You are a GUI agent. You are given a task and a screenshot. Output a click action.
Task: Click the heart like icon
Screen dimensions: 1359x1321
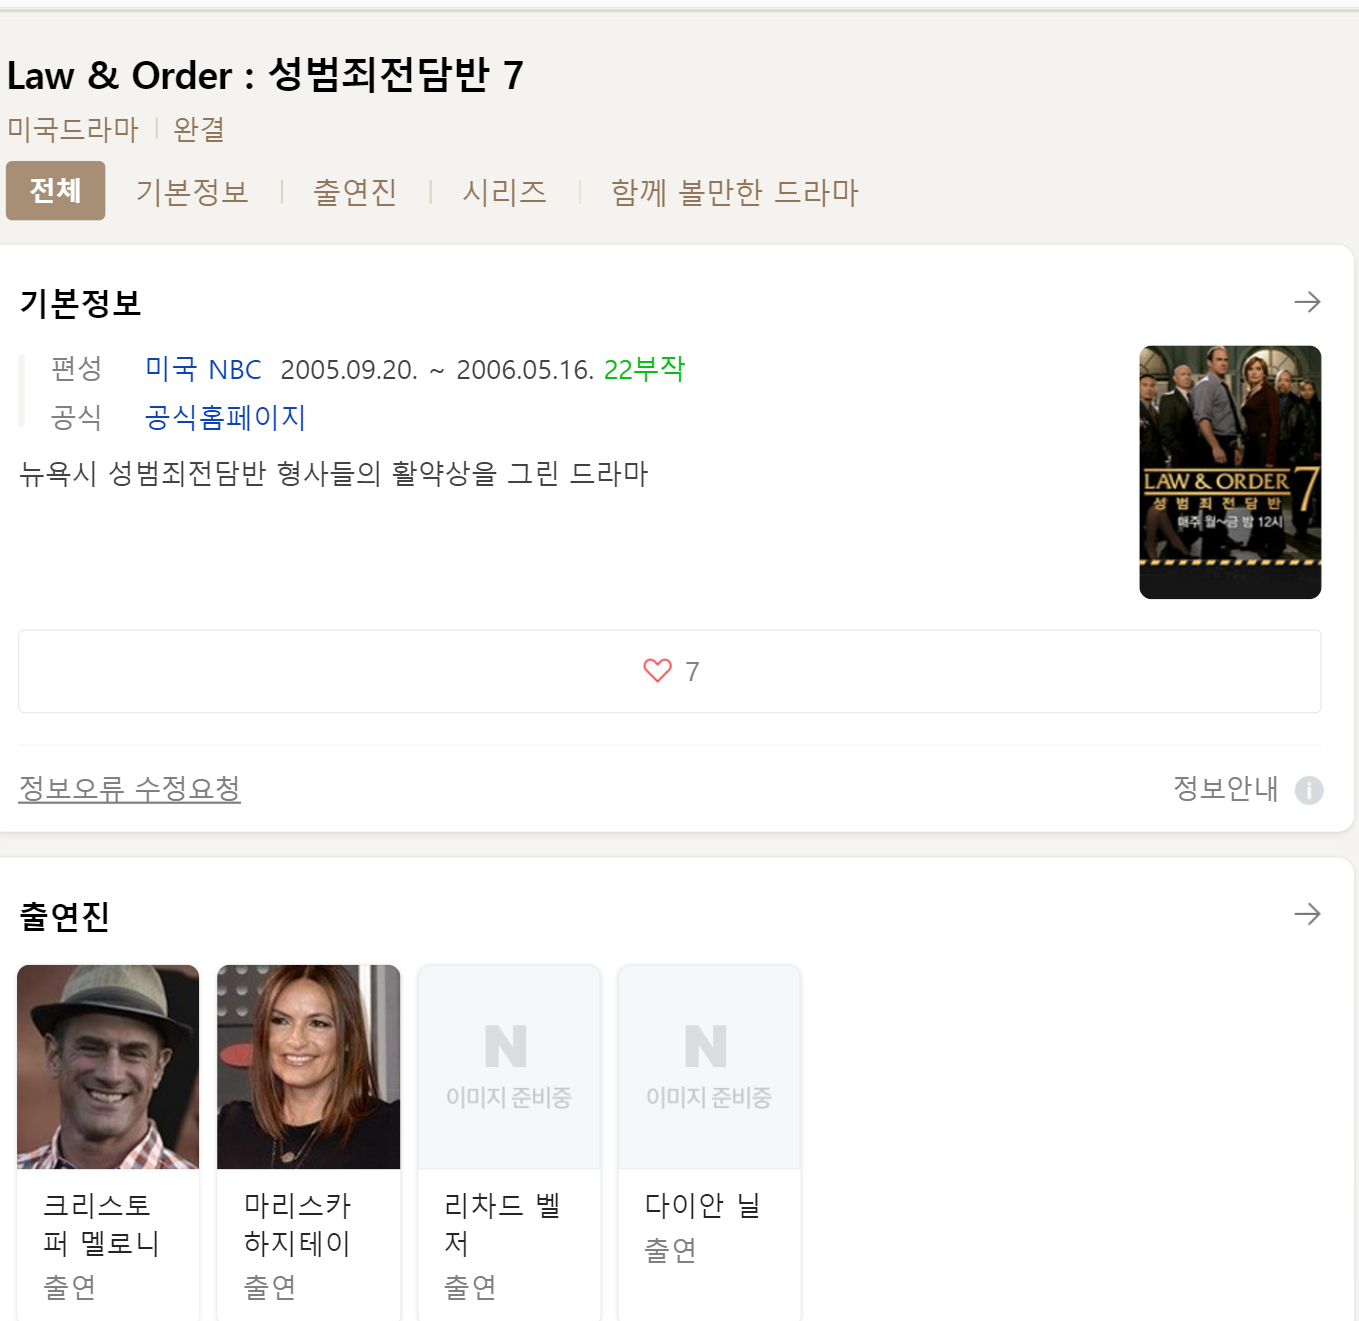657,671
